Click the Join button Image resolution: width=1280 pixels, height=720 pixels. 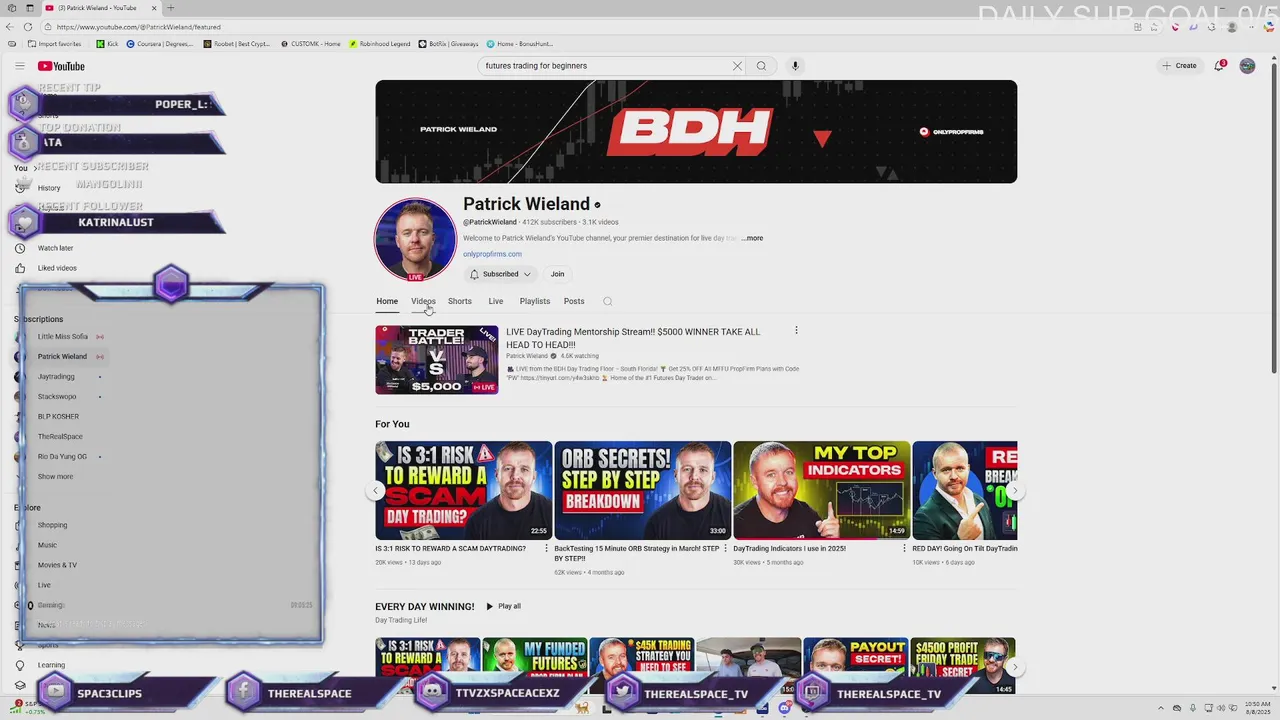coord(557,274)
